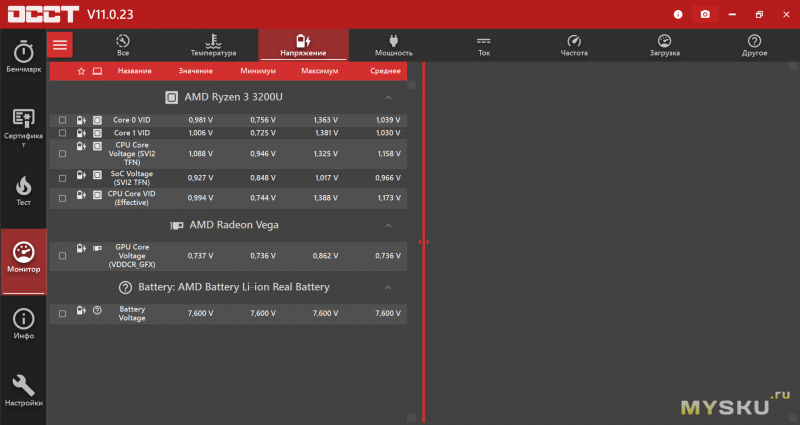Open the Сертификат section in sidebar

[23, 128]
